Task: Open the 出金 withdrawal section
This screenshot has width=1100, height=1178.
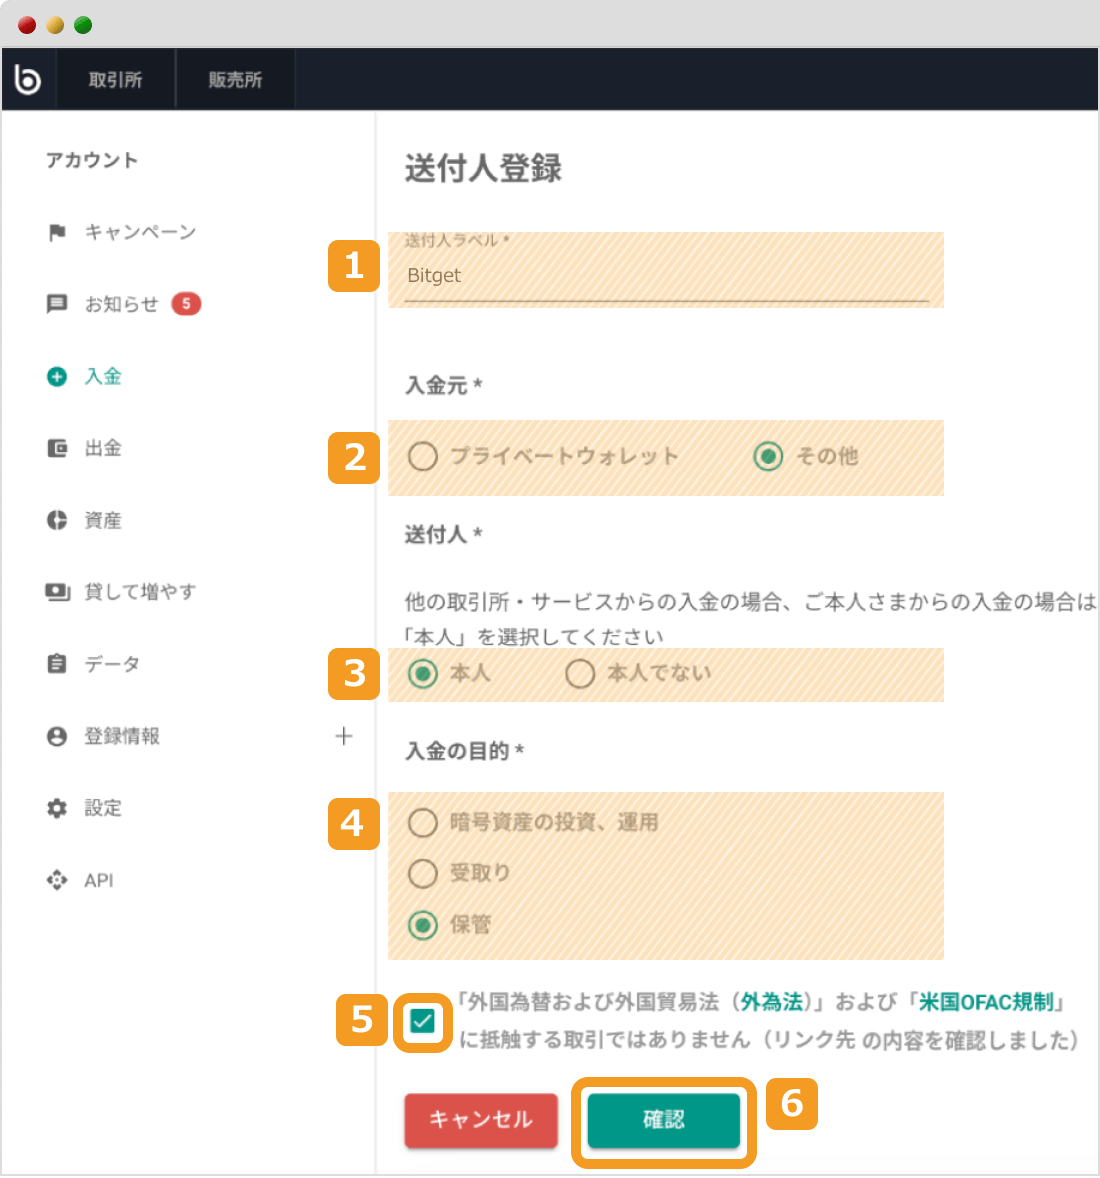Action: pyautogui.click(x=105, y=448)
